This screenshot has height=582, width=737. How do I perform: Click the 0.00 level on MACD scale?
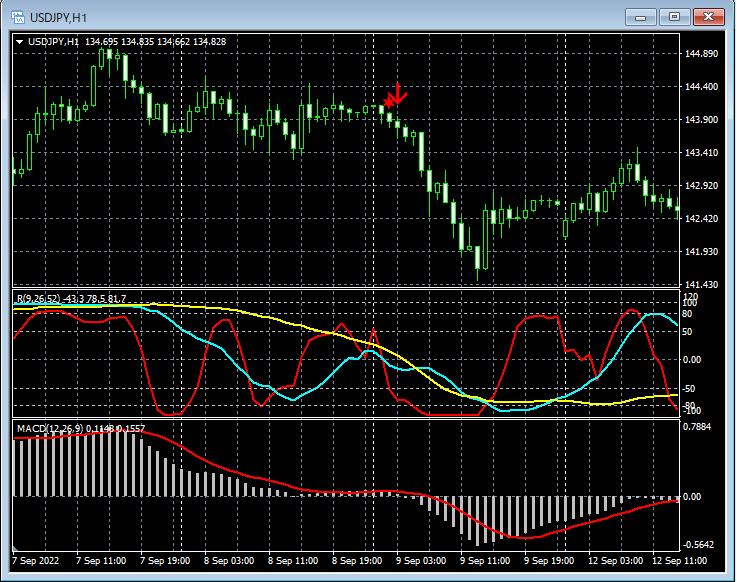692,497
